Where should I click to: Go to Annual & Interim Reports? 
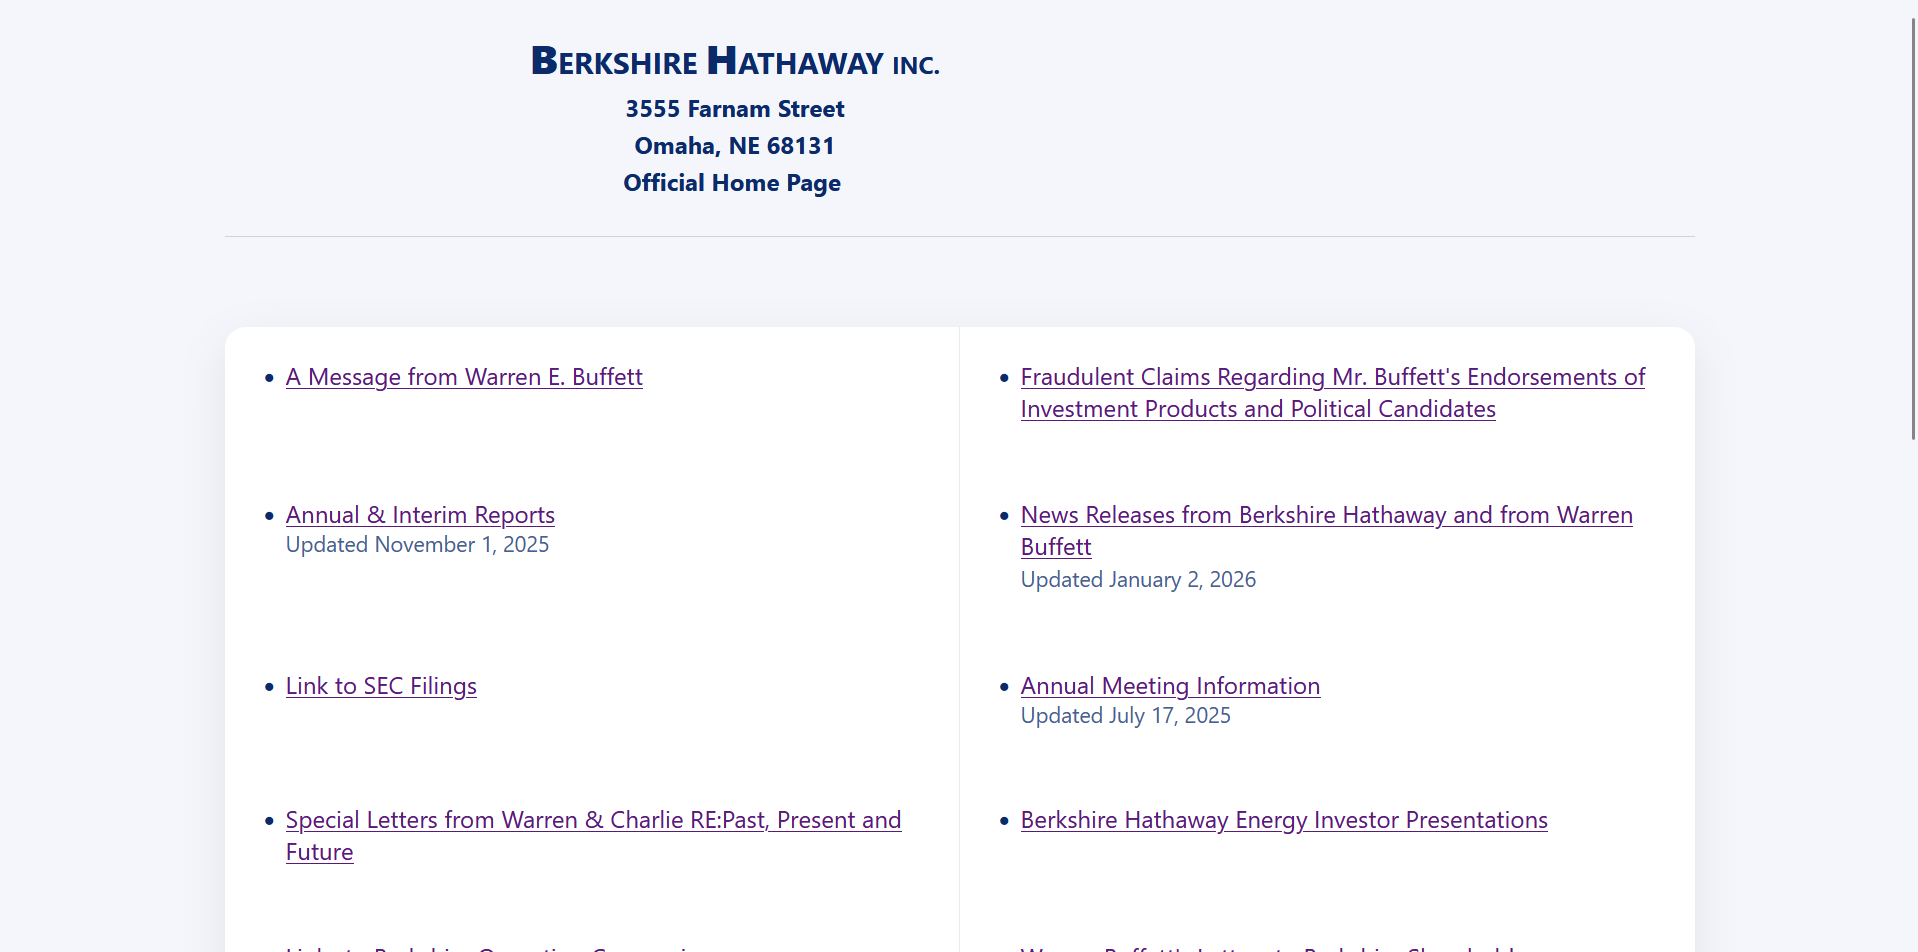[x=420, y=515]
